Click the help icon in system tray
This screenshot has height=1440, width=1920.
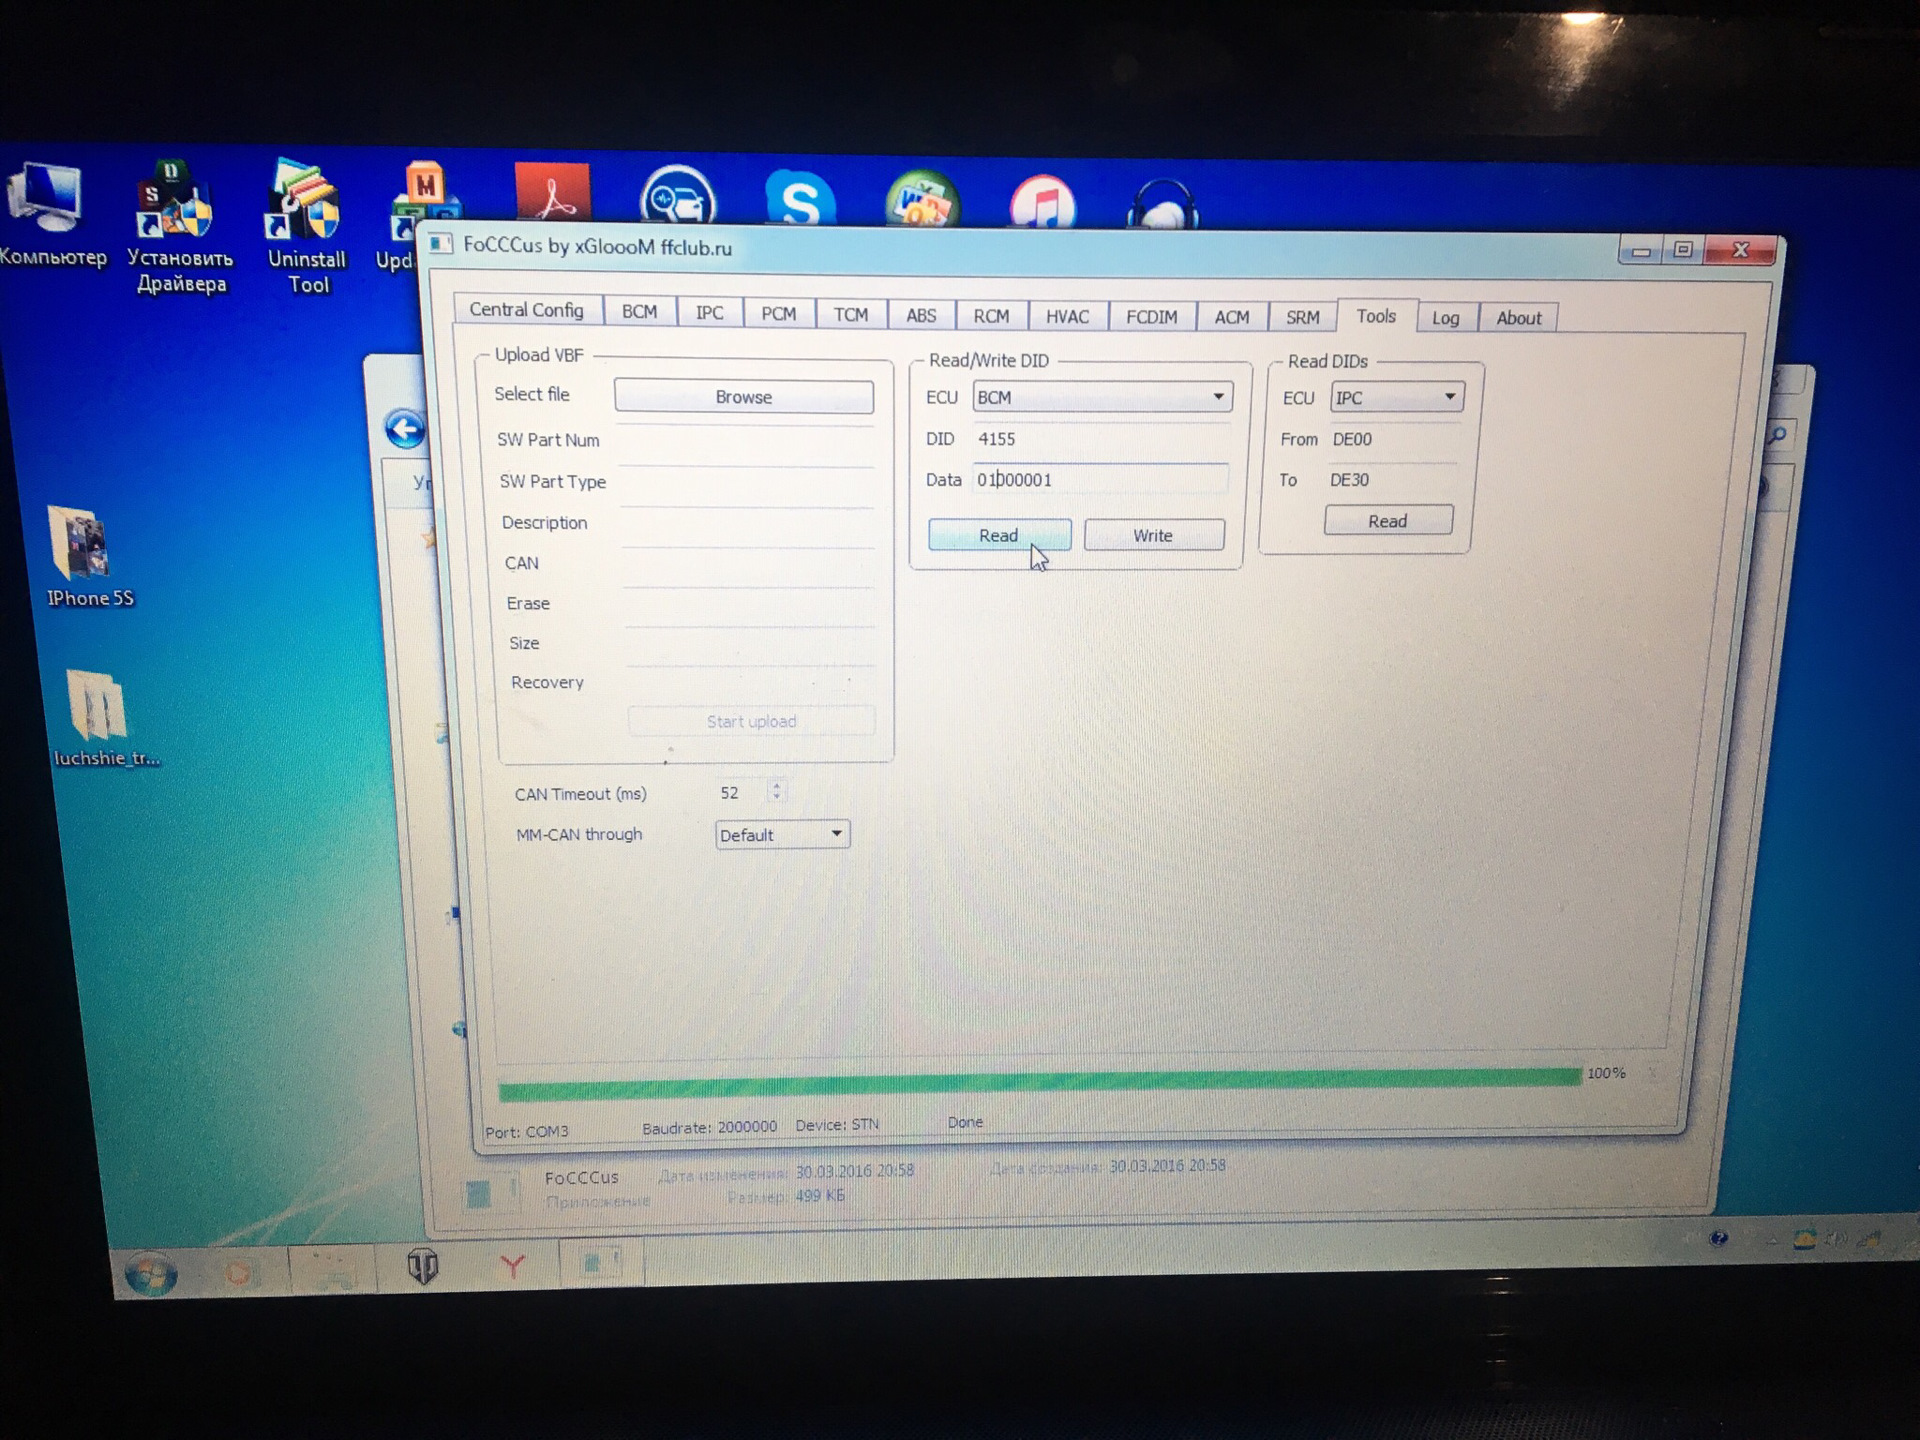[x=1718, y=1238]
